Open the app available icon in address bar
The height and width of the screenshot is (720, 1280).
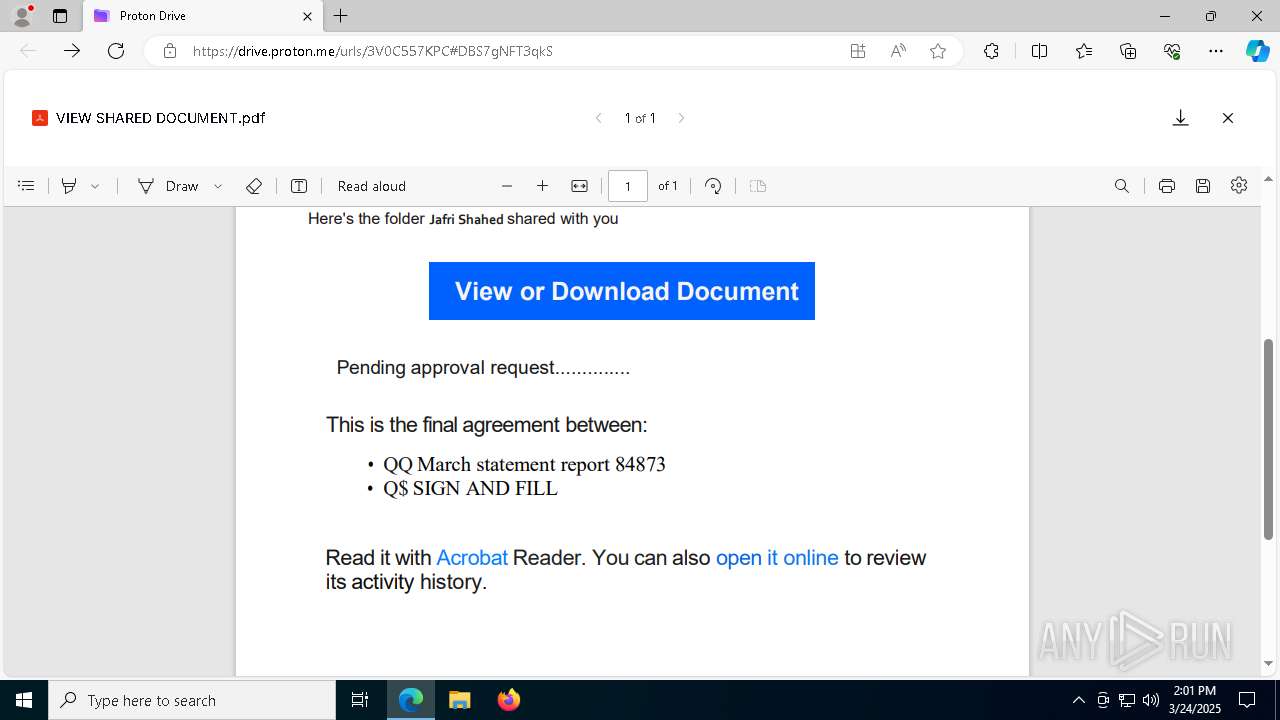click(x=857, y=51)
